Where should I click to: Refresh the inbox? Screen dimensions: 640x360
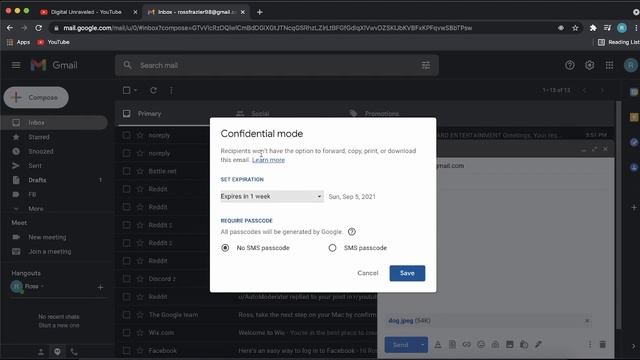point(153,90)
